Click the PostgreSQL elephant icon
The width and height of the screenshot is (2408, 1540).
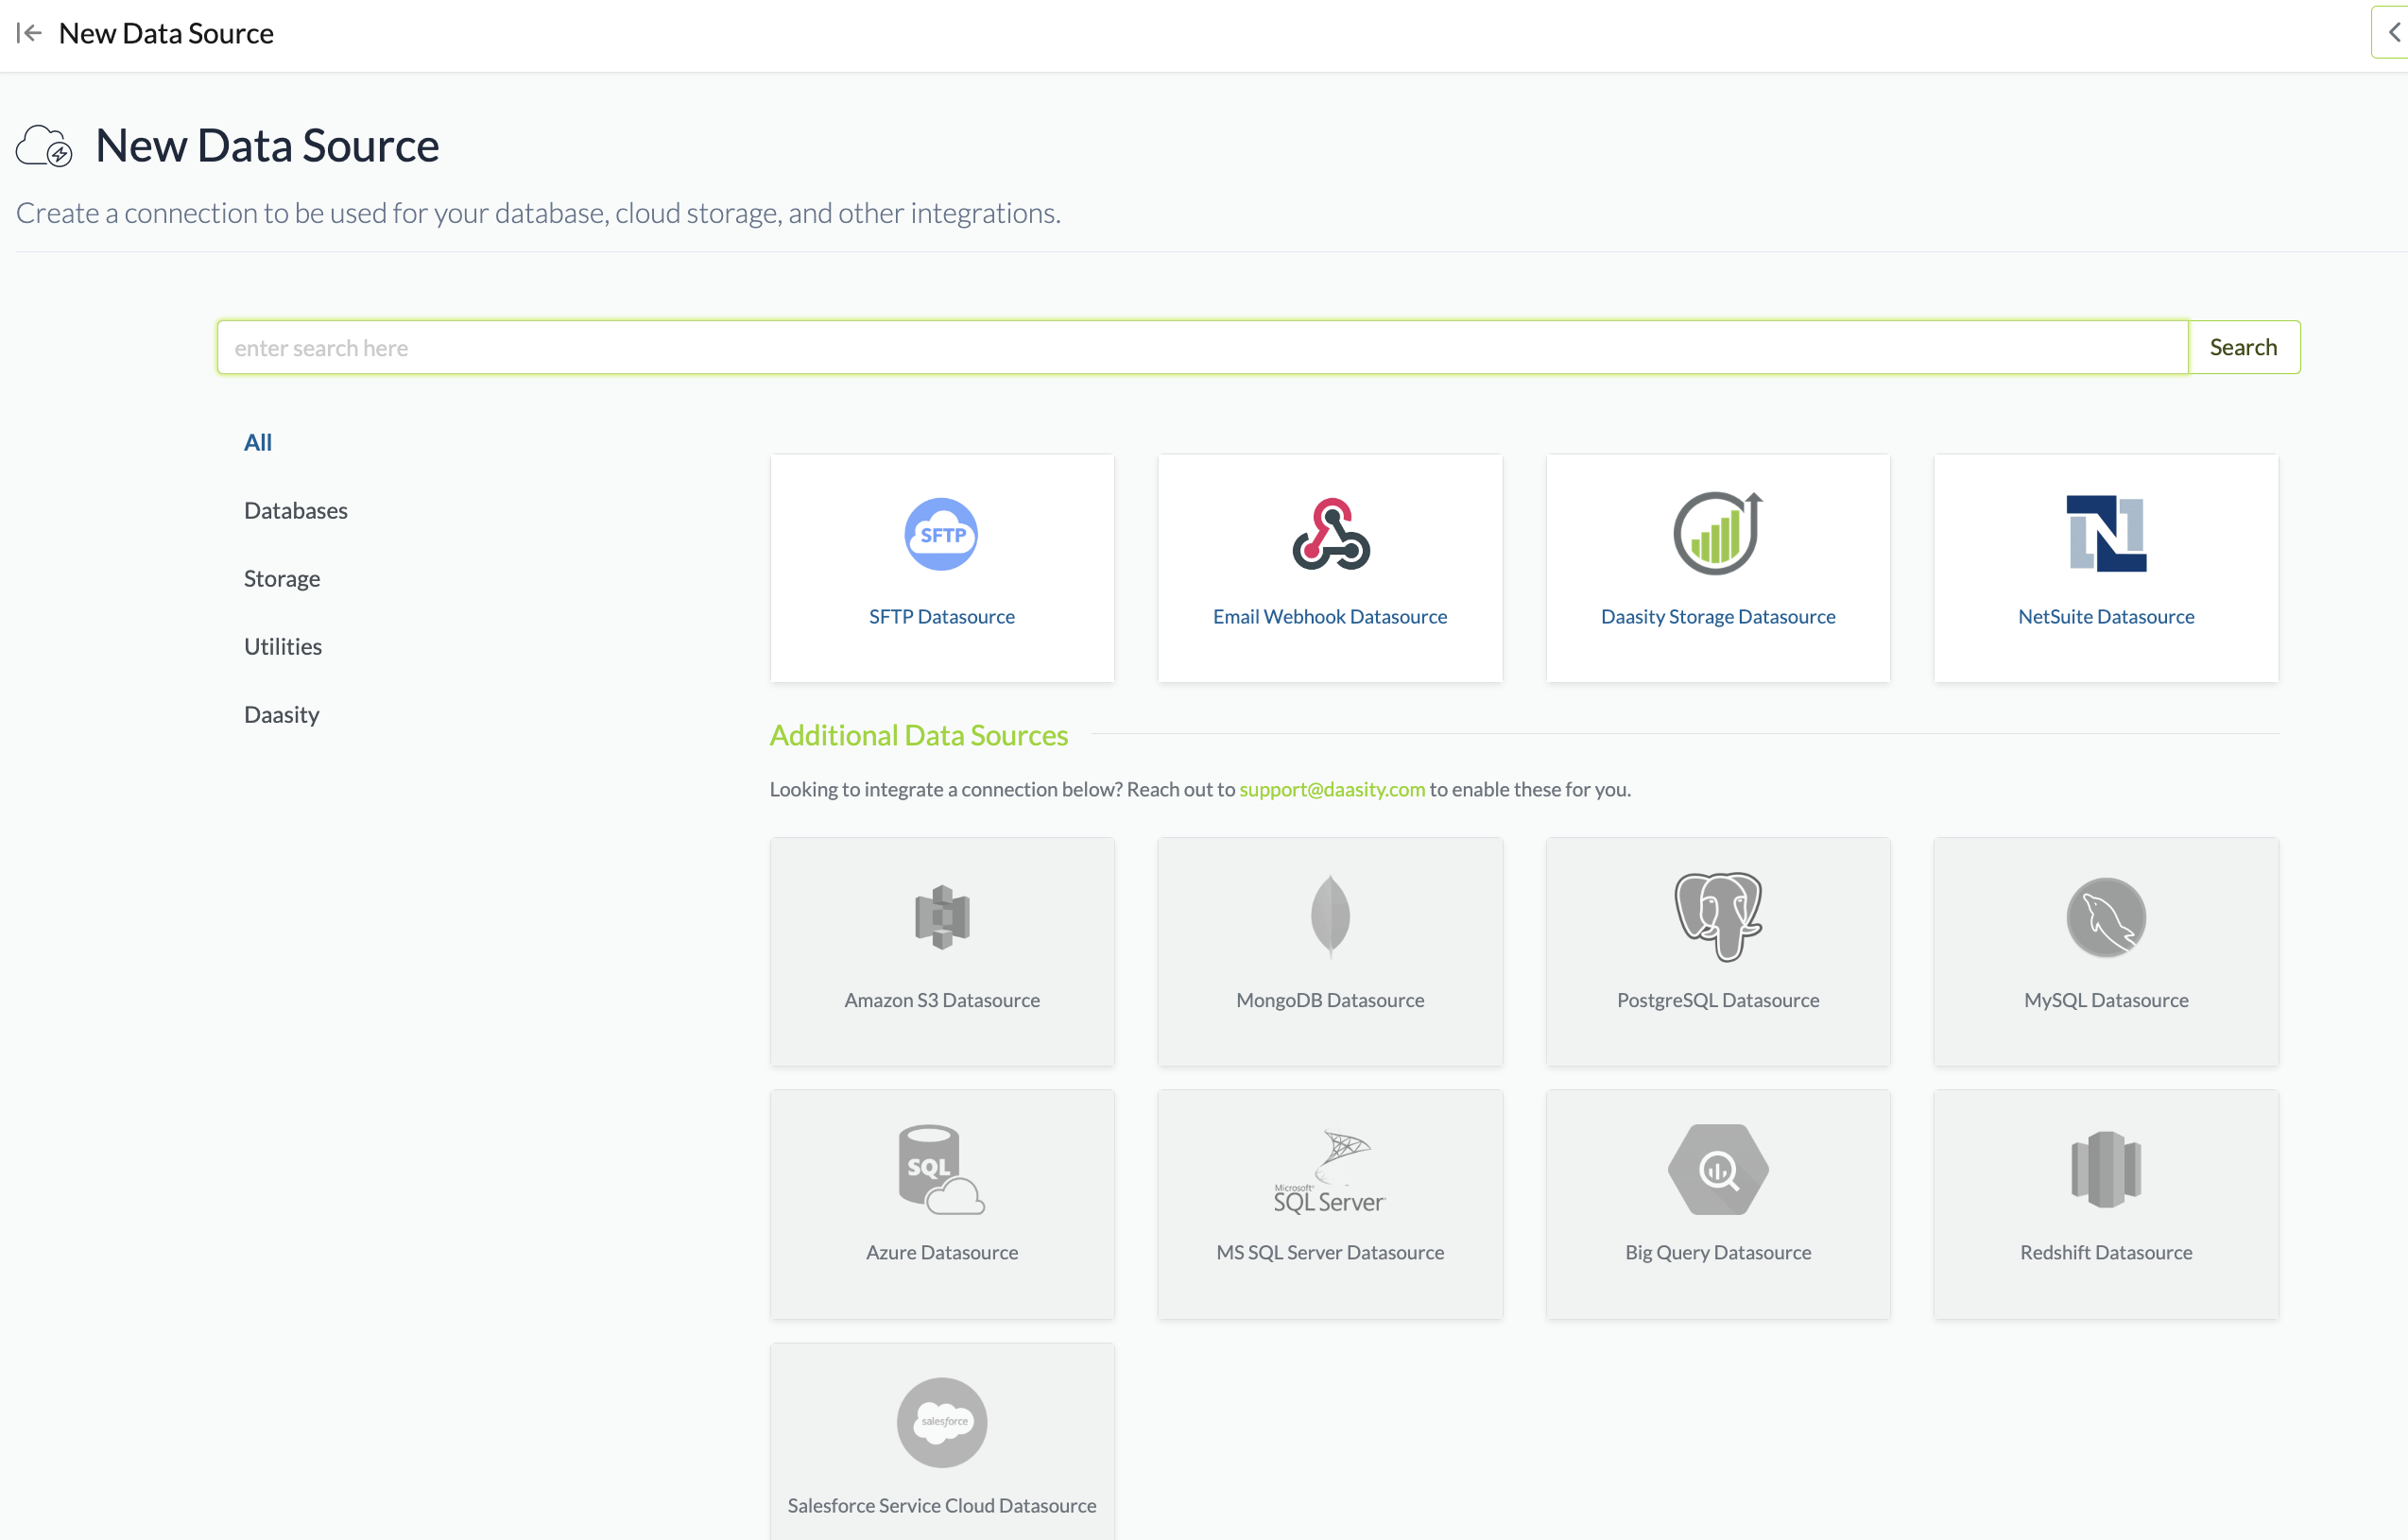tap(1717, 917)
